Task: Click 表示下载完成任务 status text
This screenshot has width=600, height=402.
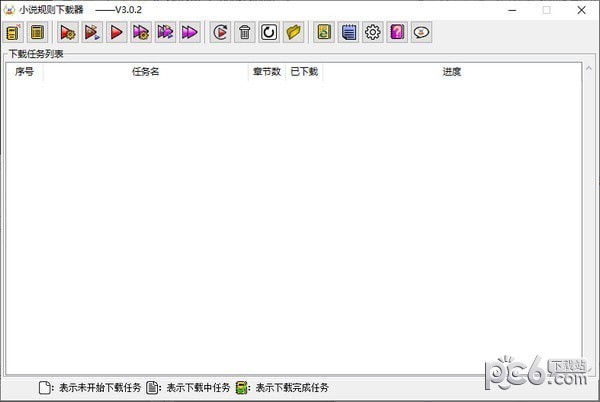Action: point(292,388)
